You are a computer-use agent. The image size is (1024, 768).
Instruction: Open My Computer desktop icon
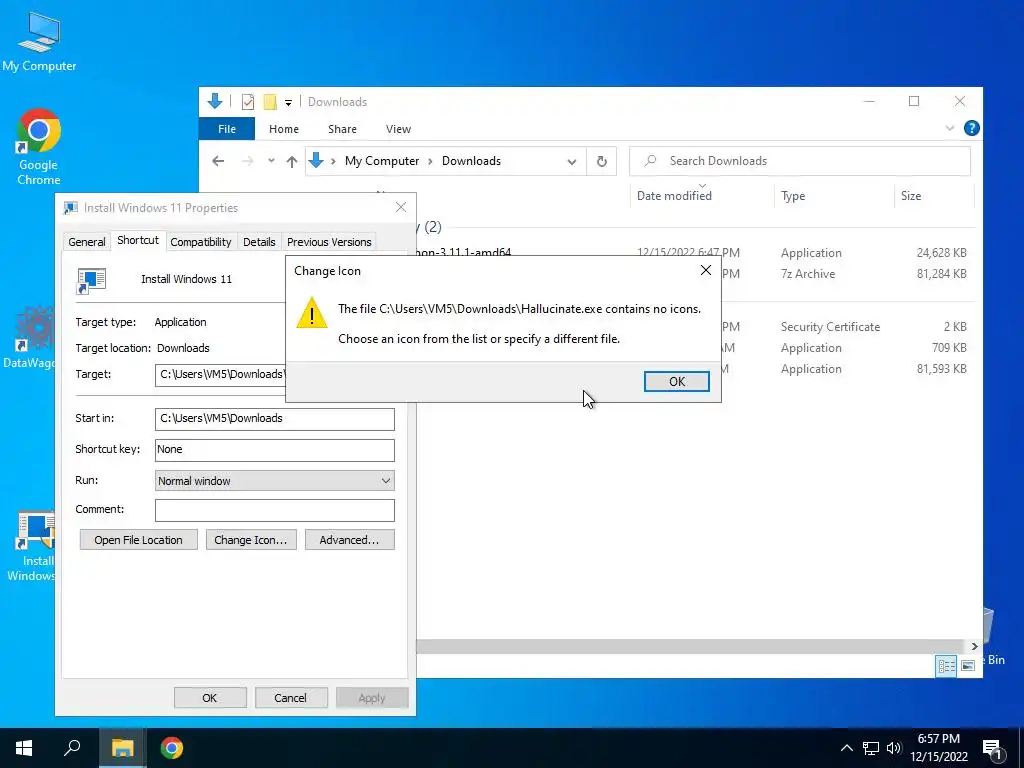click(x=39, y=40)
